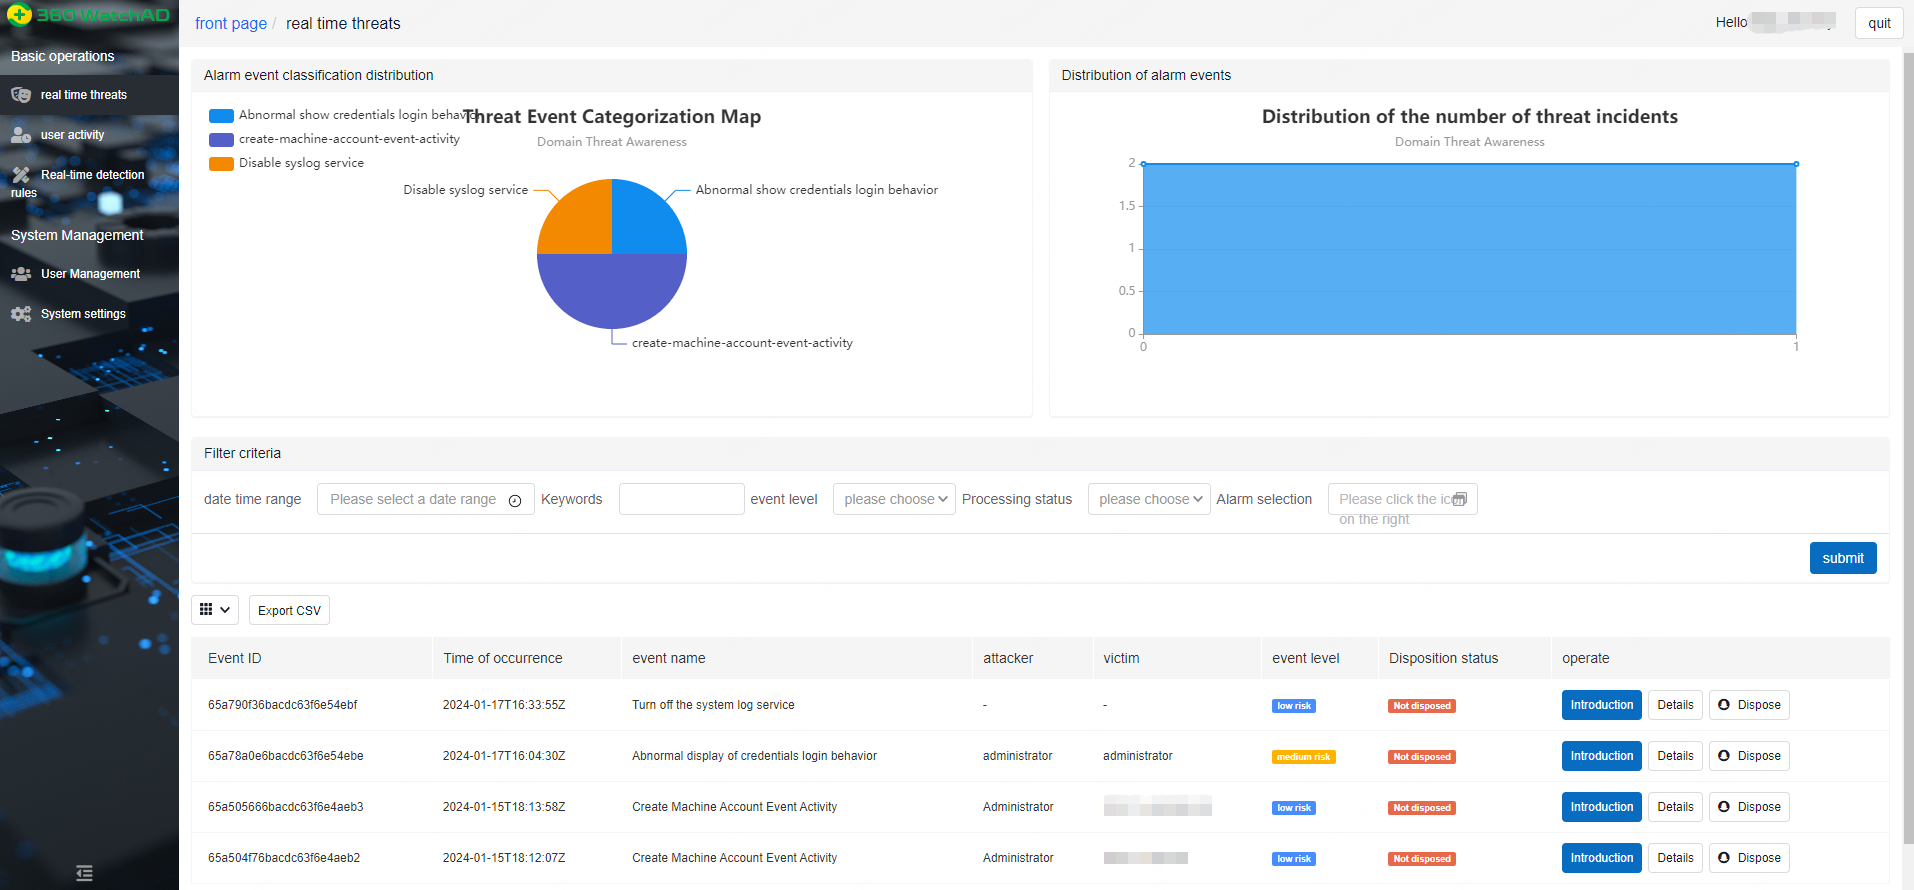Expand the event level dropdown
This screenshot has width=1914, height=890.
click(x=894, y=499)
